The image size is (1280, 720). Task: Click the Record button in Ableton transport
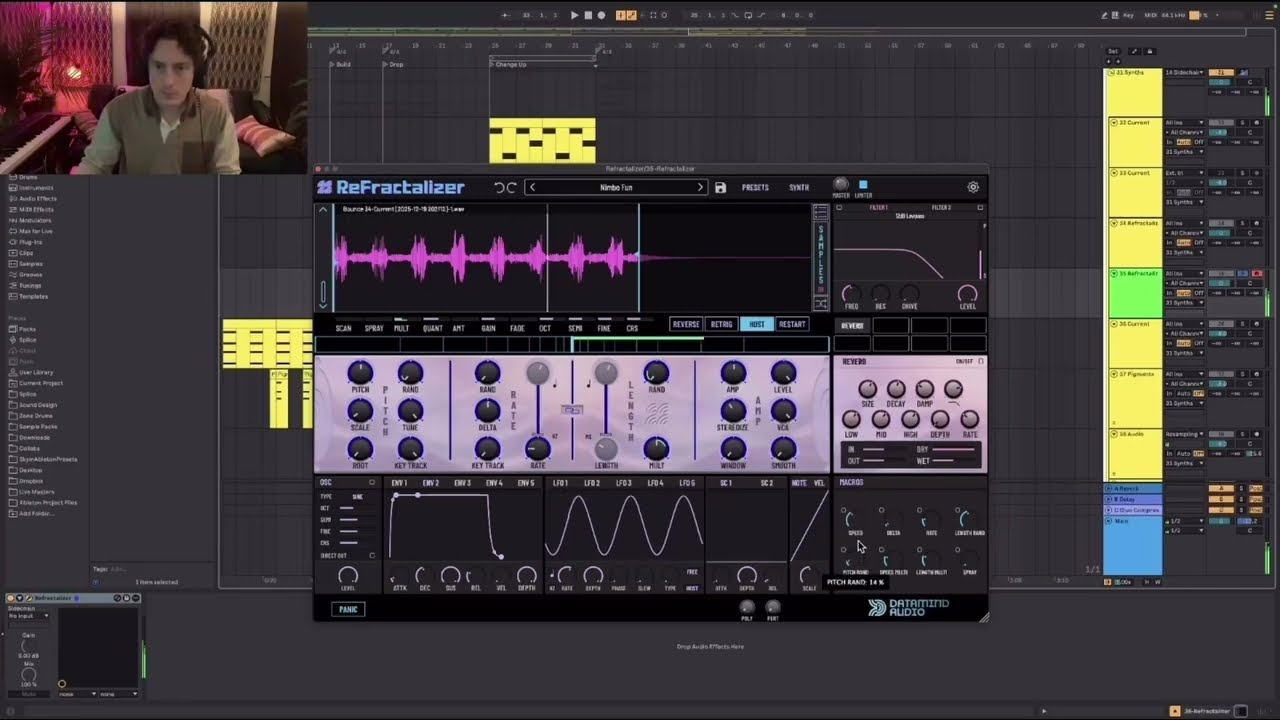pos(601,15)
